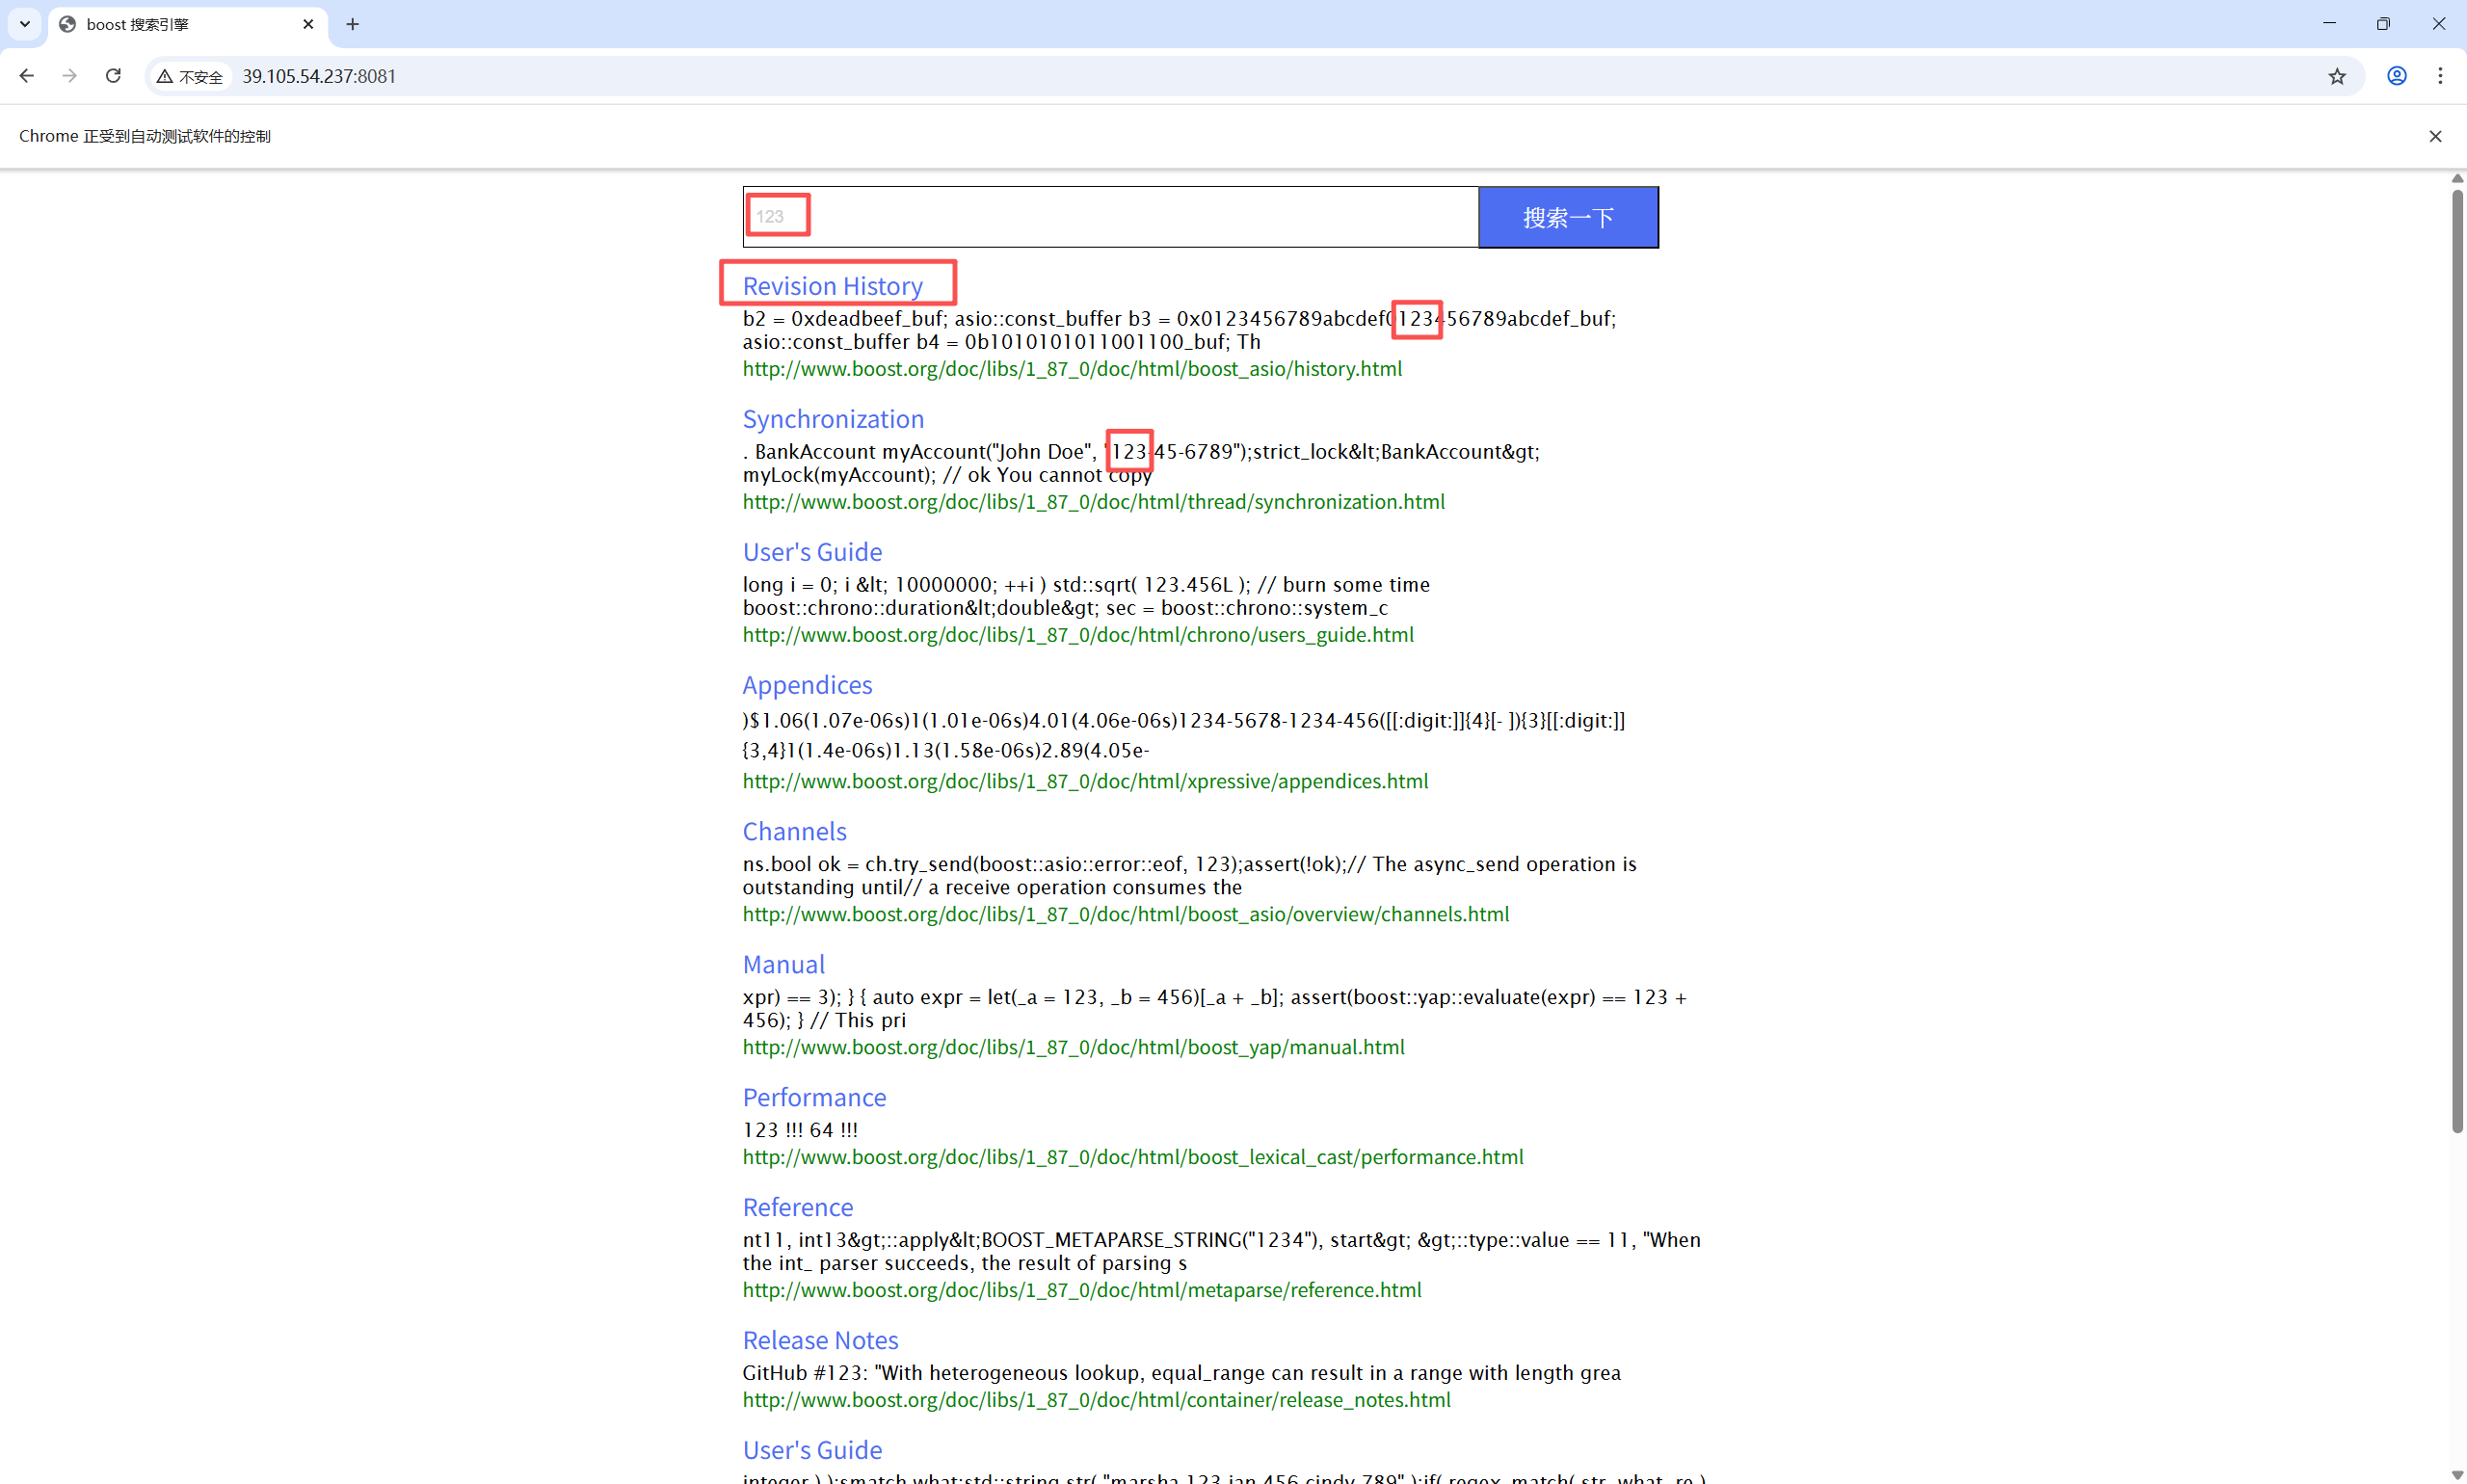Viewport: 2467px width, 1484px height.
Task: Open the Revision History result
Action: click(x=832, y=286)
